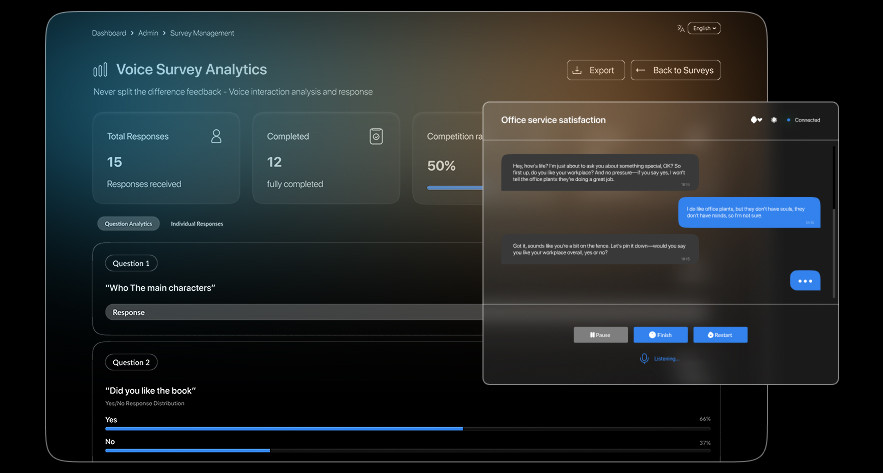Click the Question 2 badge
The width and height of the screenshot is (883, 473).
pyautogui.click(x=131, y=362)
